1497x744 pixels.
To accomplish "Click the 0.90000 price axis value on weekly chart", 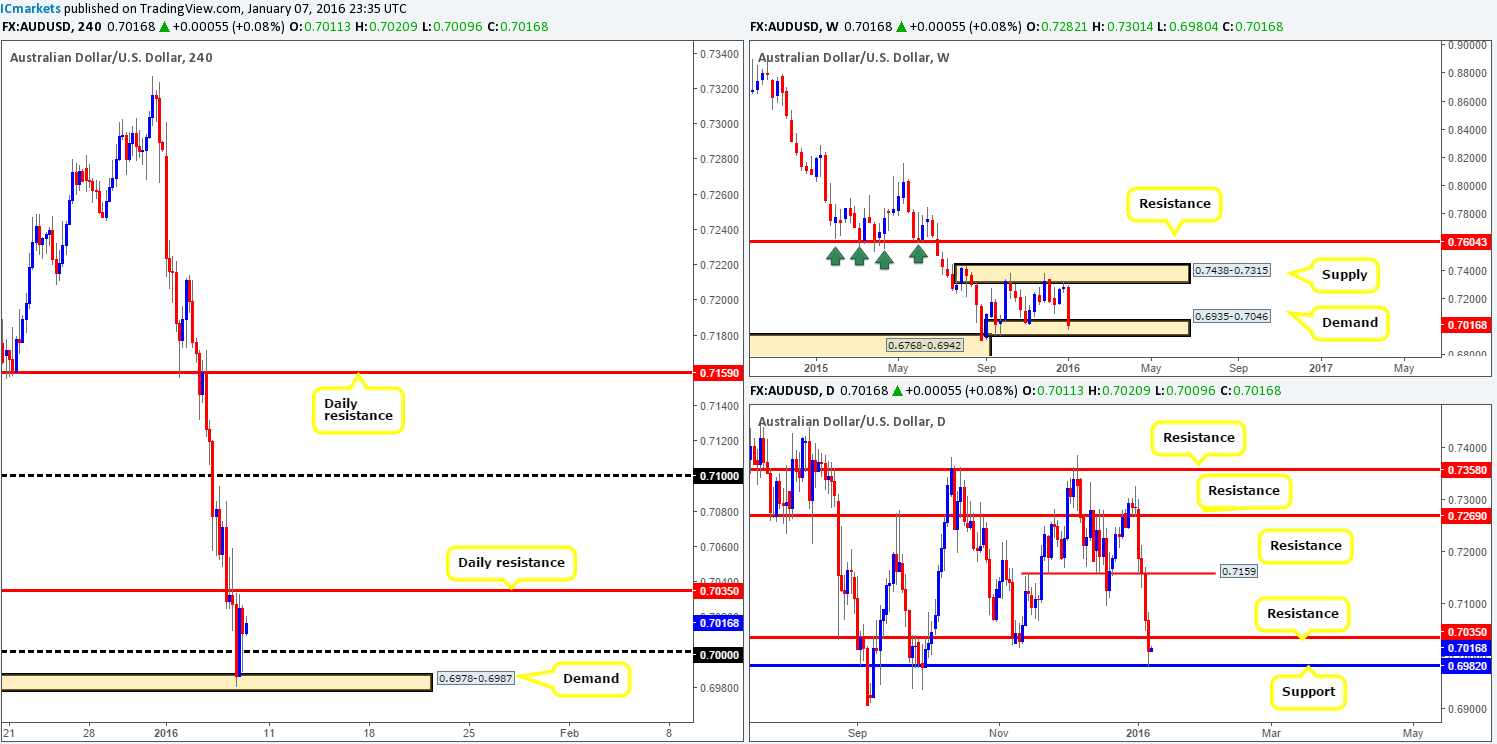I will point(1467,45).
